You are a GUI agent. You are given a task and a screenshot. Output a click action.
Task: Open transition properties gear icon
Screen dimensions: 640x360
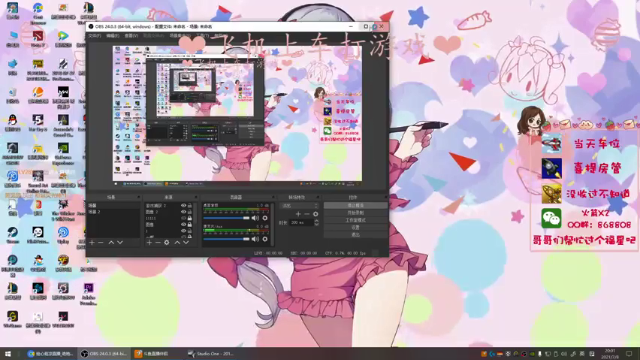(x=316, y=214)
